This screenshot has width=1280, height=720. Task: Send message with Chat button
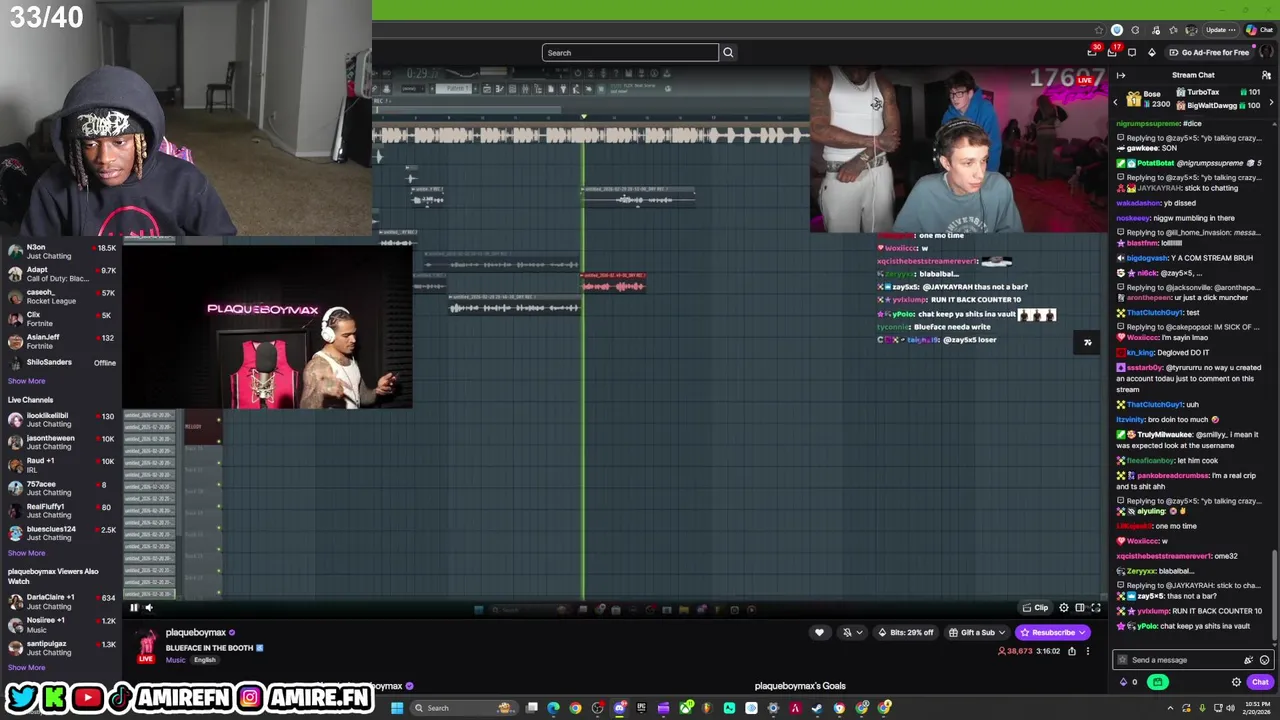(1259, 682)
